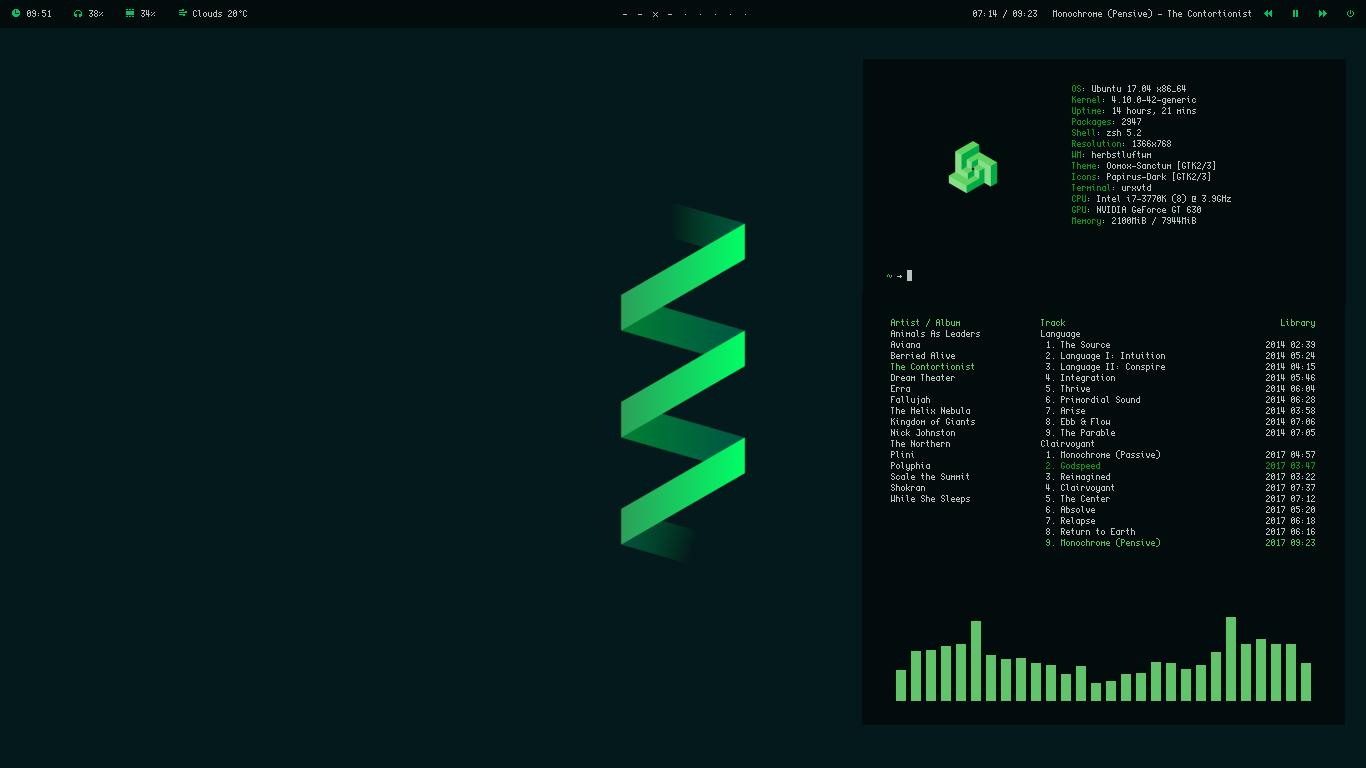Select the Clairvoyant album header

click(x=1067, y=444)
